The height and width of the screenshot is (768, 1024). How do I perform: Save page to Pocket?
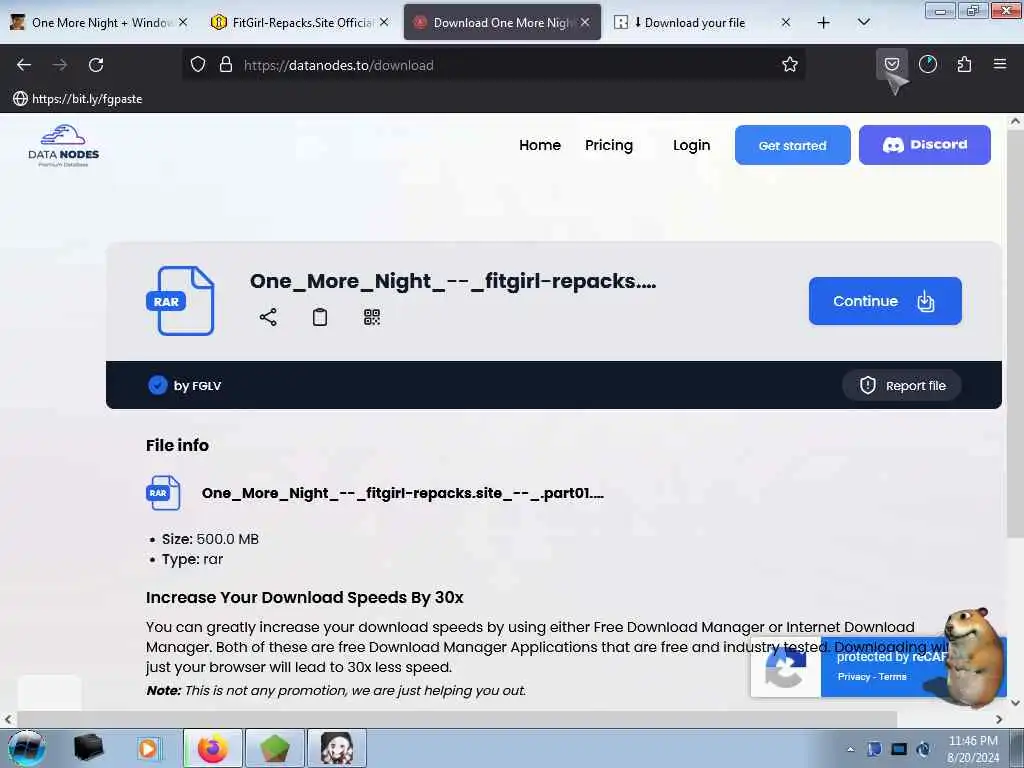pyautogui.click(x=891, y=65)
